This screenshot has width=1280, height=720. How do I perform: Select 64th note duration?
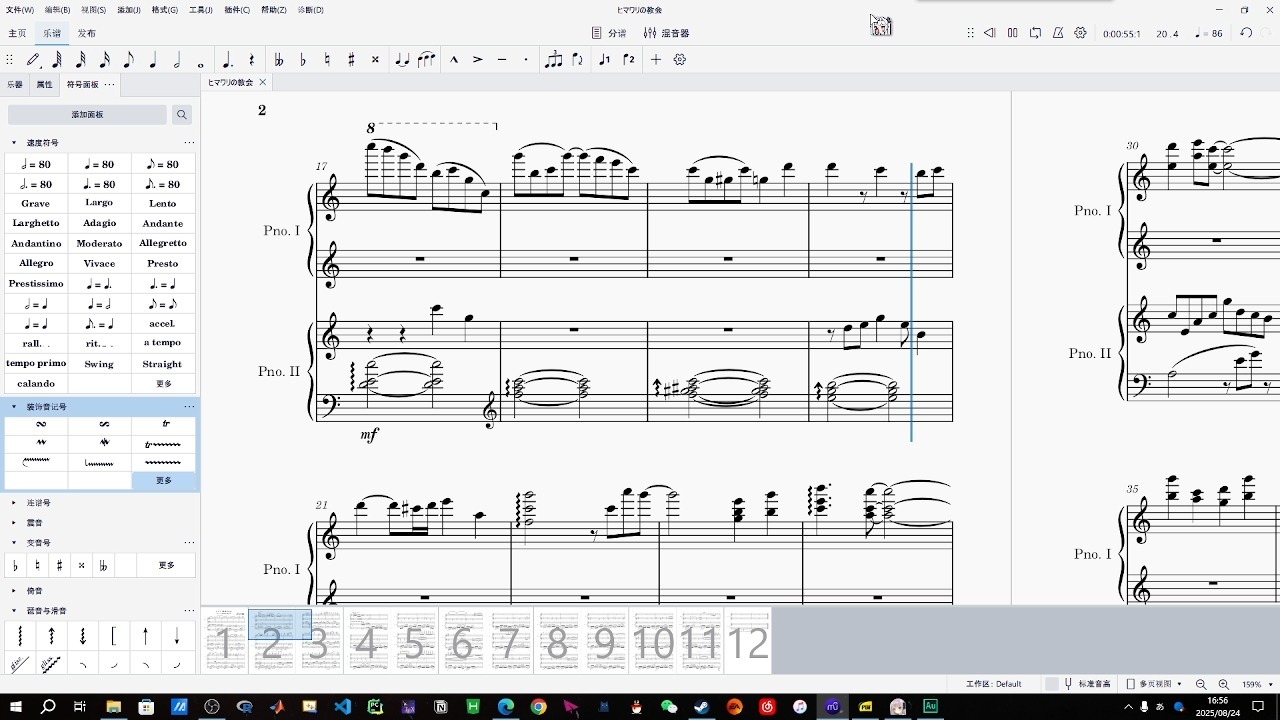pos(57,60)
